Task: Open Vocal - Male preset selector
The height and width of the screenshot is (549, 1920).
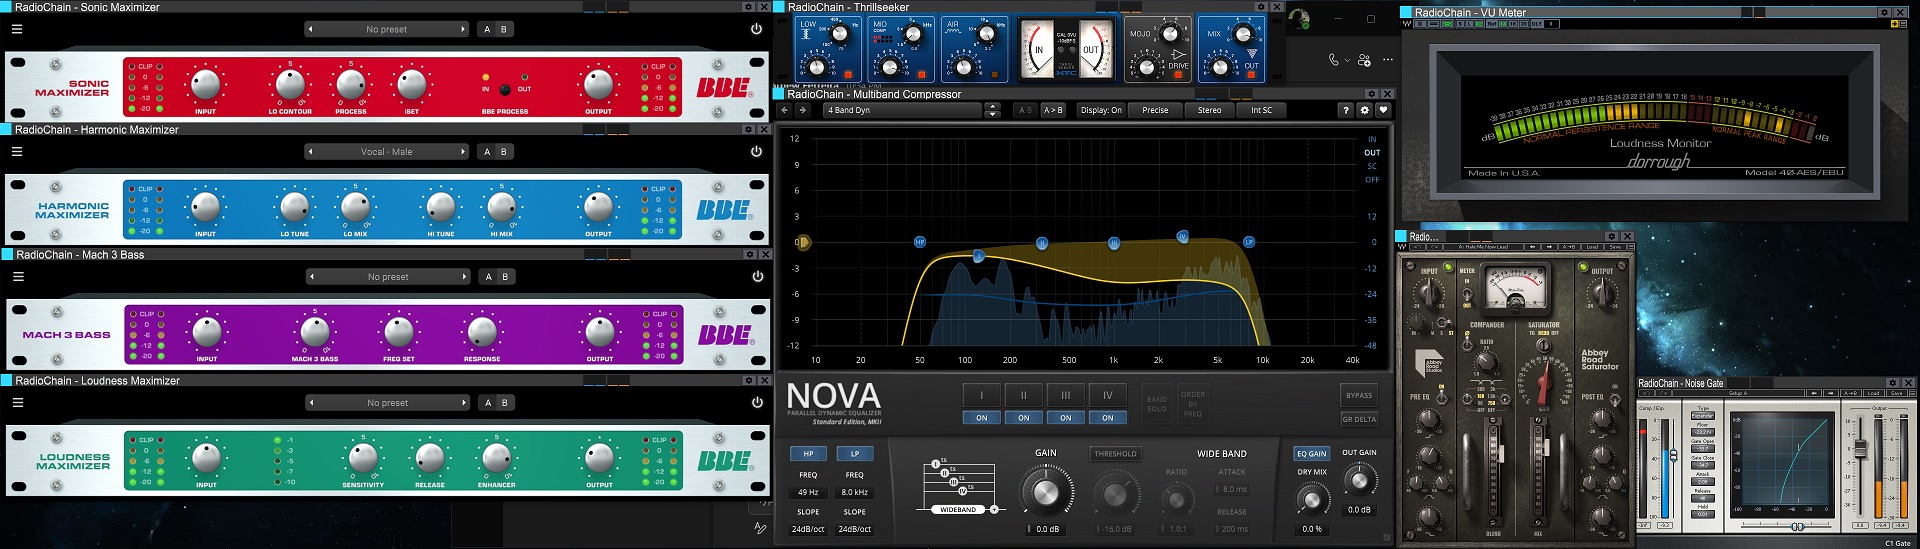Action: (x=386, y=152)
